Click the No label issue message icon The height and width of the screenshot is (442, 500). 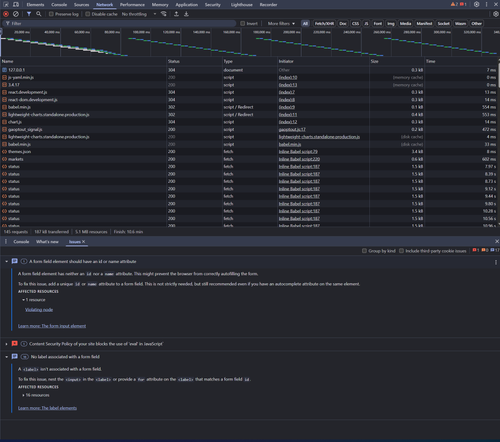15,356
